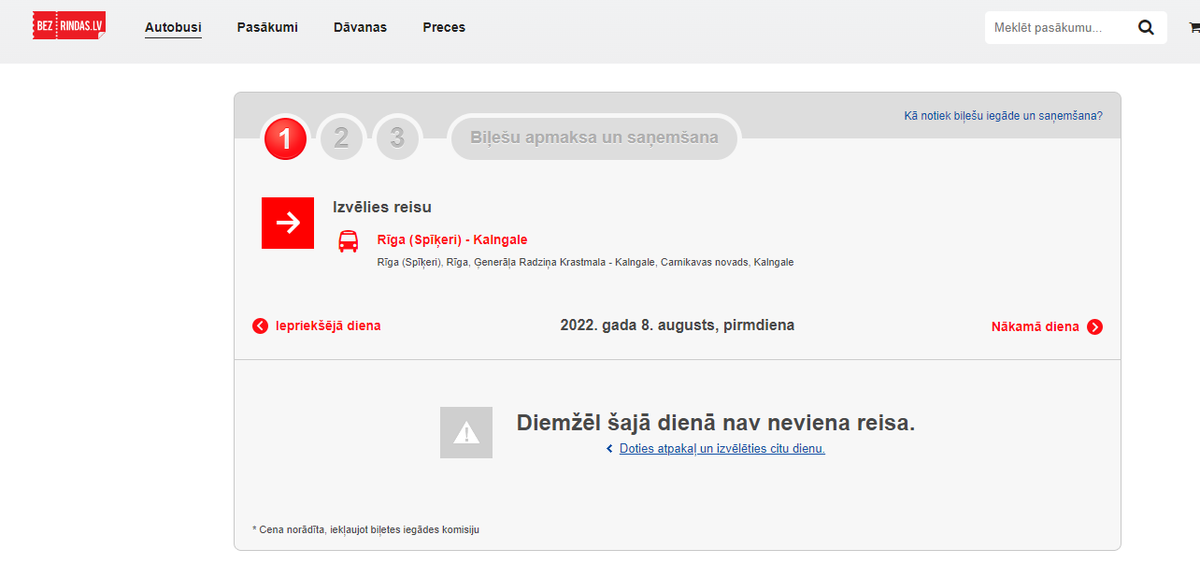Viewport: 1200px width, 564px height.
Task: Click the gray warning triangle icon
Action: [x=466, y=432]
